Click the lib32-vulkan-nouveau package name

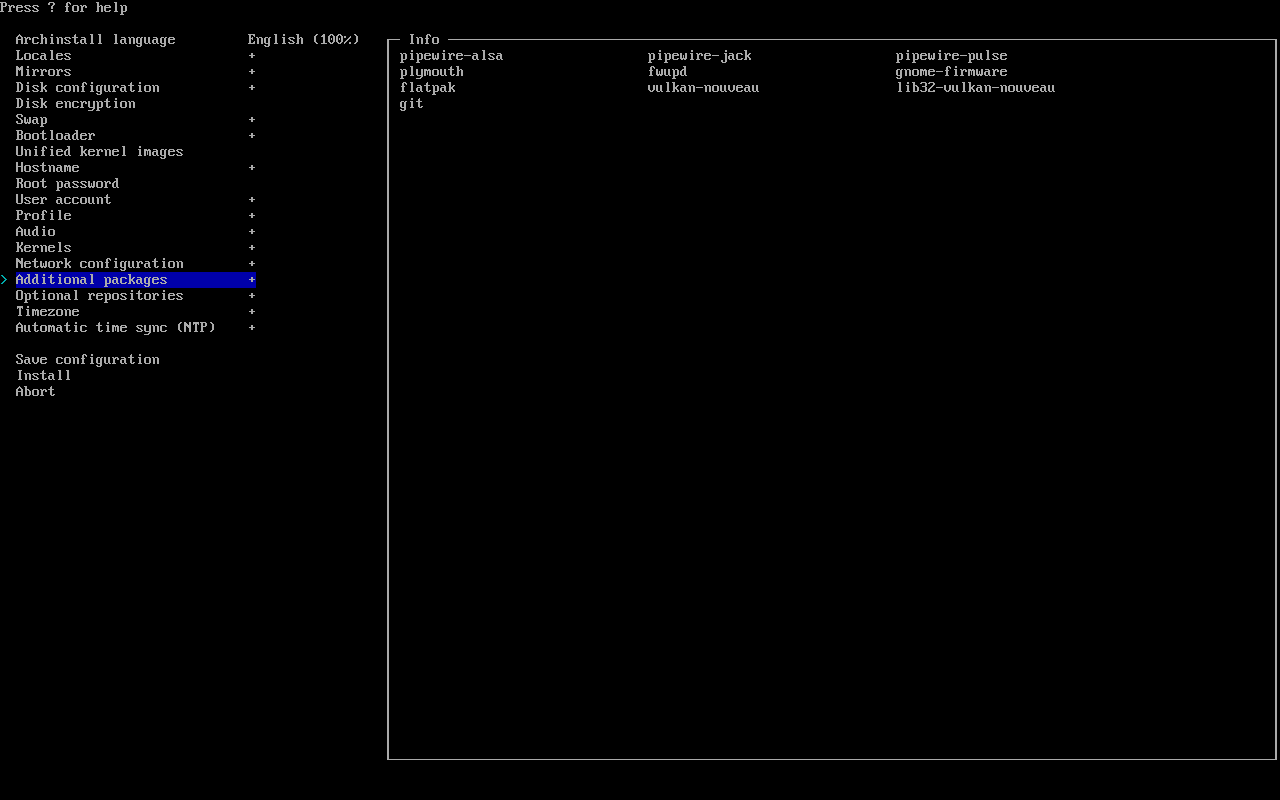(x=975, y=88)
